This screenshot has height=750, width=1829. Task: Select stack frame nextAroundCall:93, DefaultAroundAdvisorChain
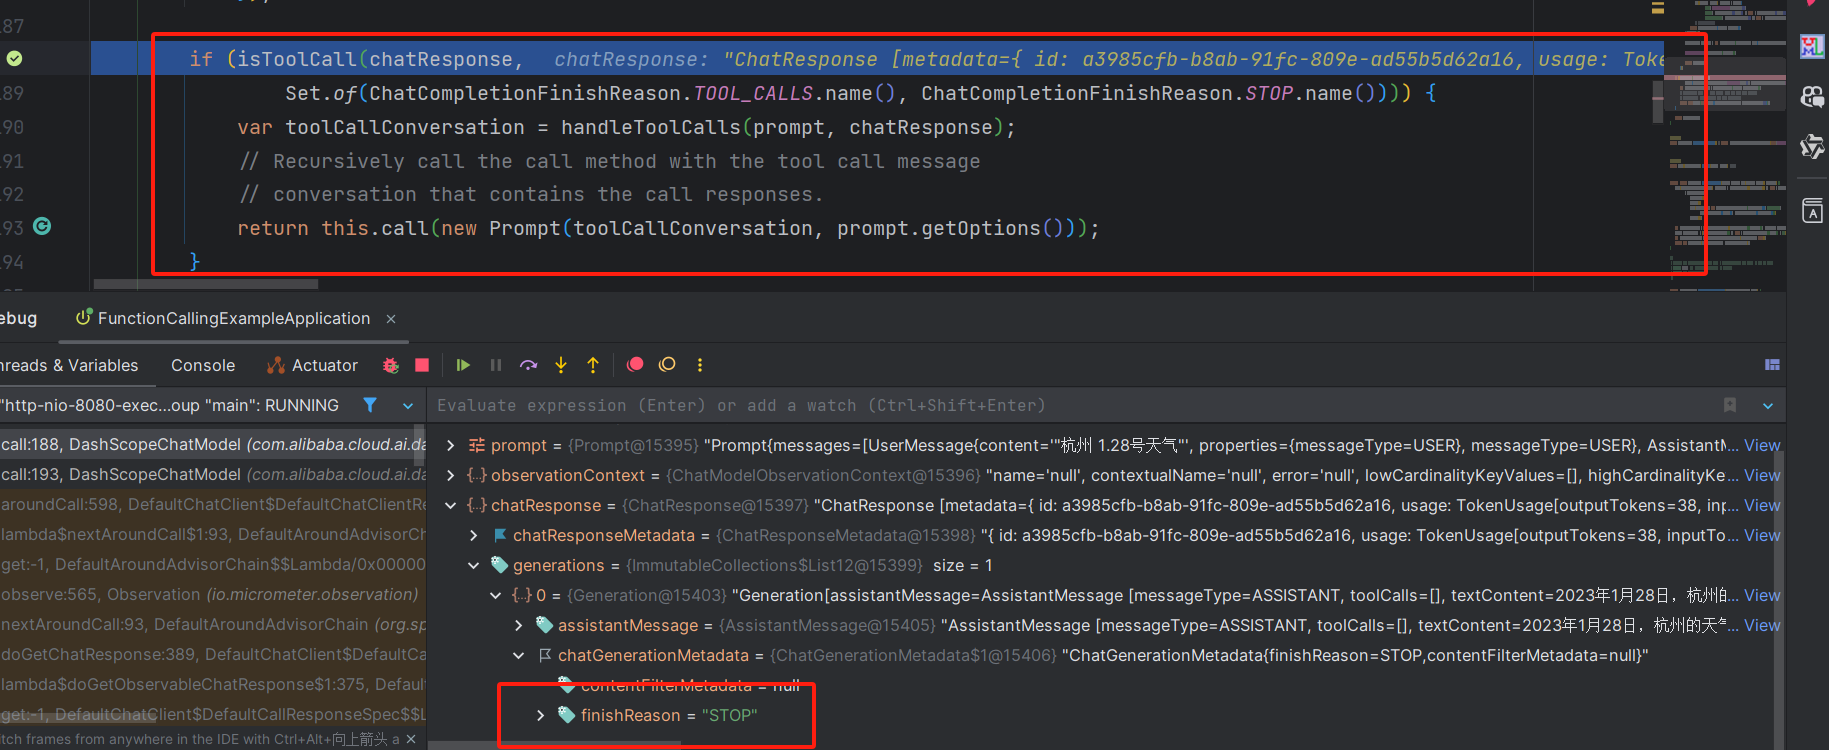click(213, 624)
